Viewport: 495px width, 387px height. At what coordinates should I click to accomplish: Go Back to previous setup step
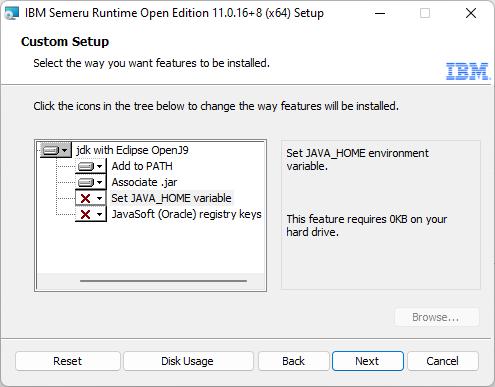294,361
